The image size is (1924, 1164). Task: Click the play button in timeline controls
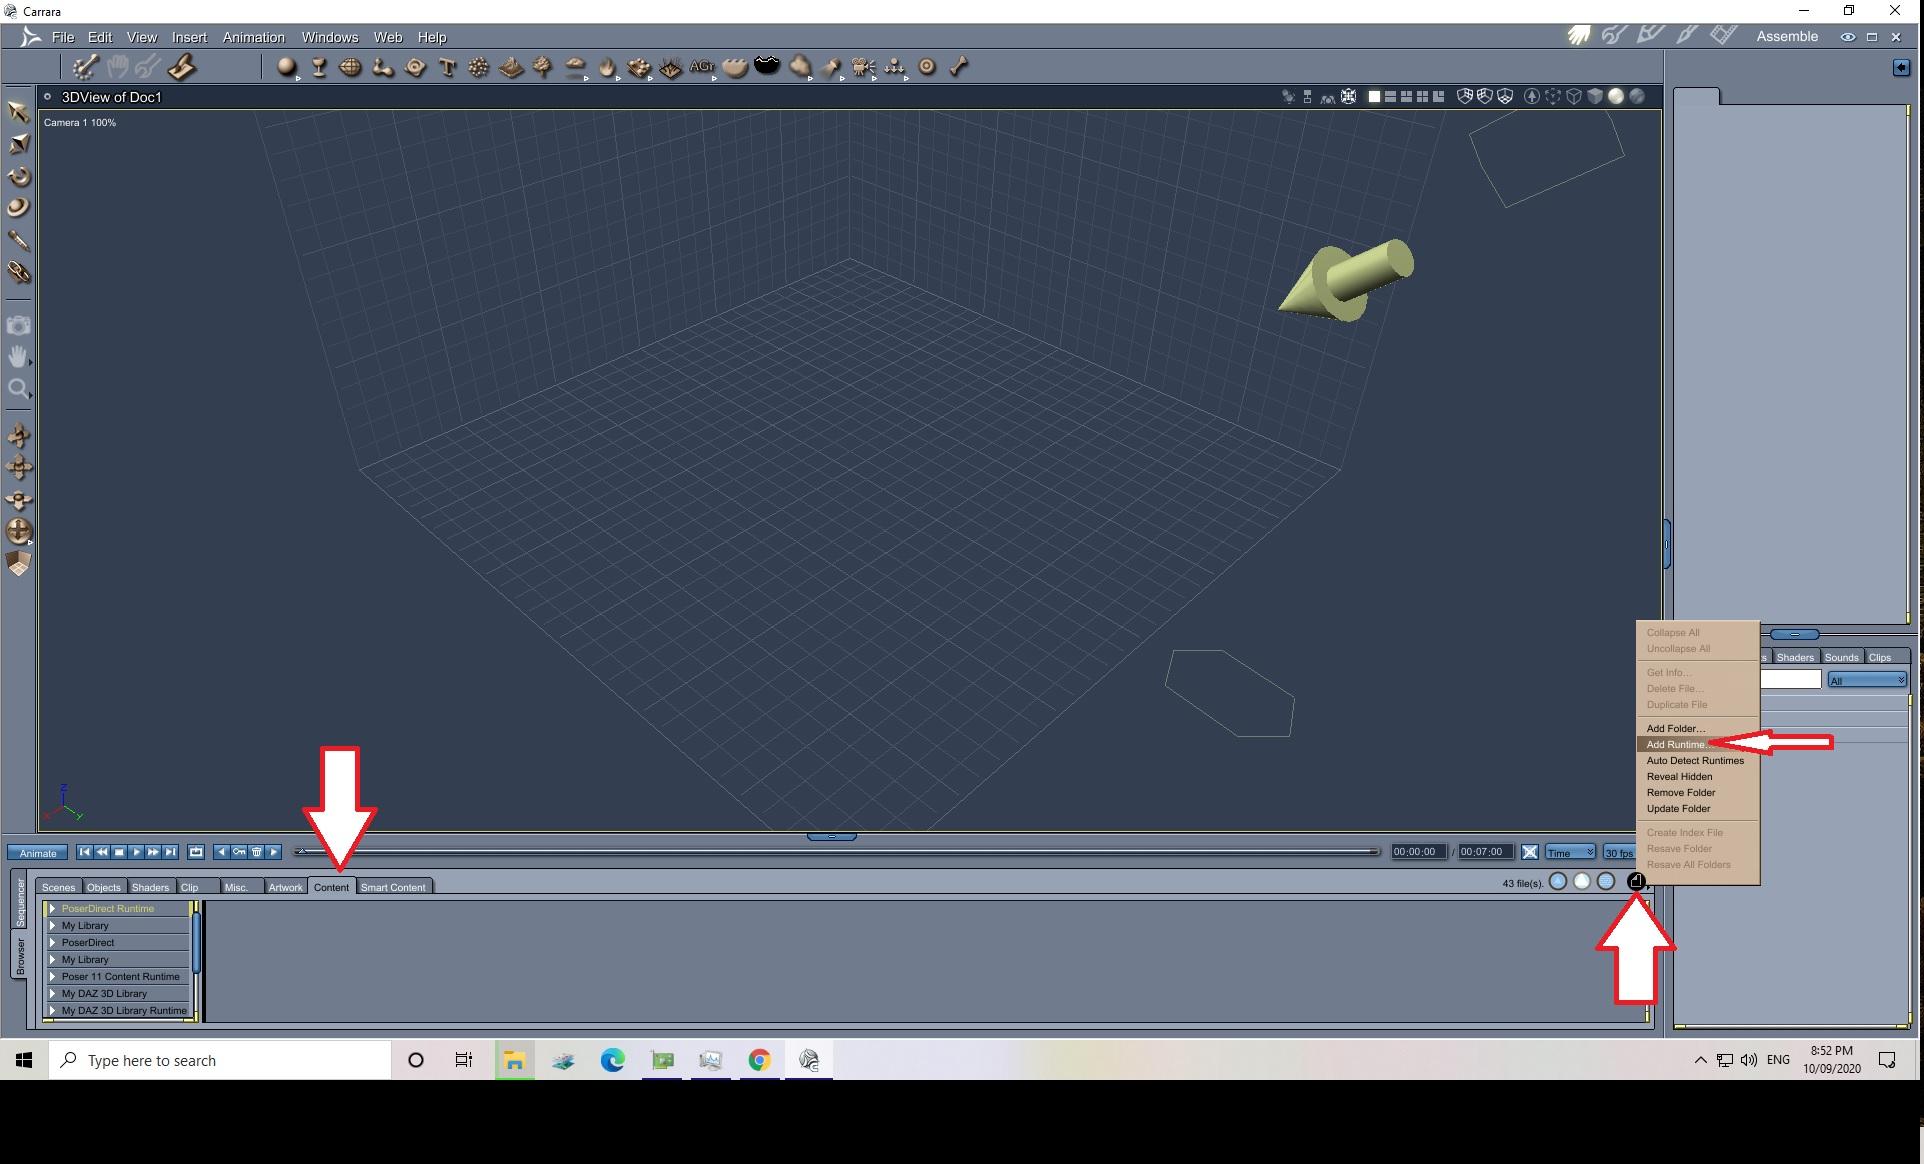click(136, 852)
